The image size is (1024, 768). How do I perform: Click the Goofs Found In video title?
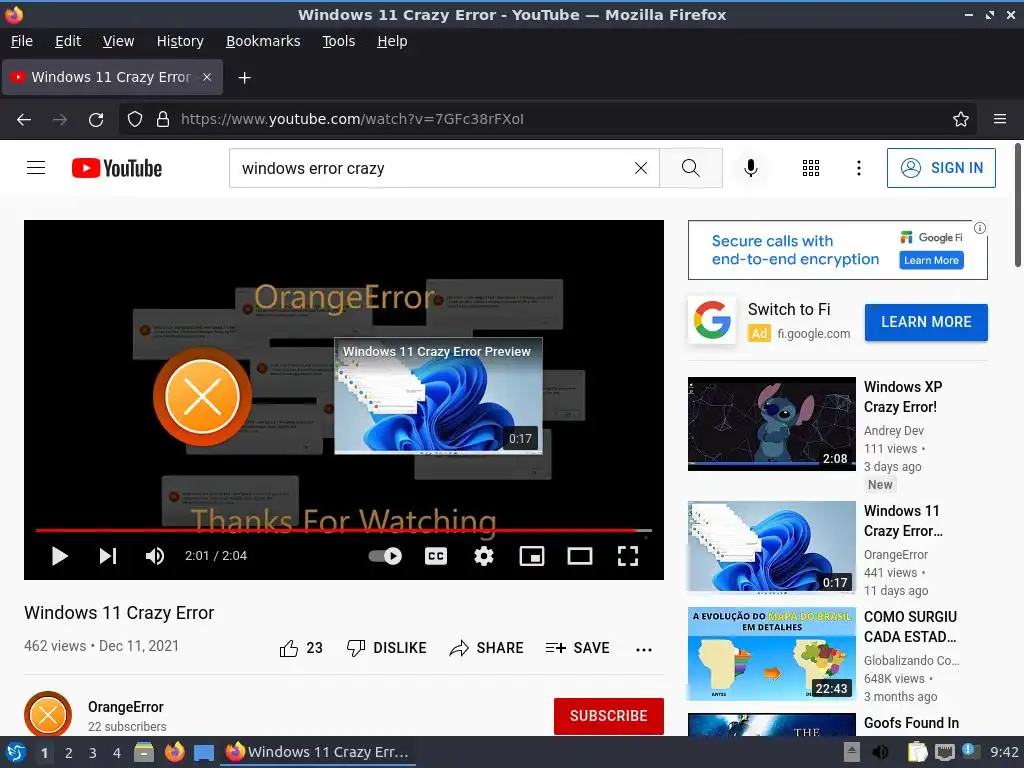pos(911,723)
